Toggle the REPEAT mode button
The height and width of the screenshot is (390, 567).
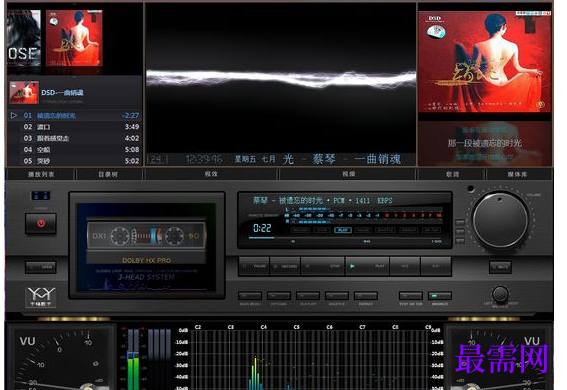coord(366,296)
